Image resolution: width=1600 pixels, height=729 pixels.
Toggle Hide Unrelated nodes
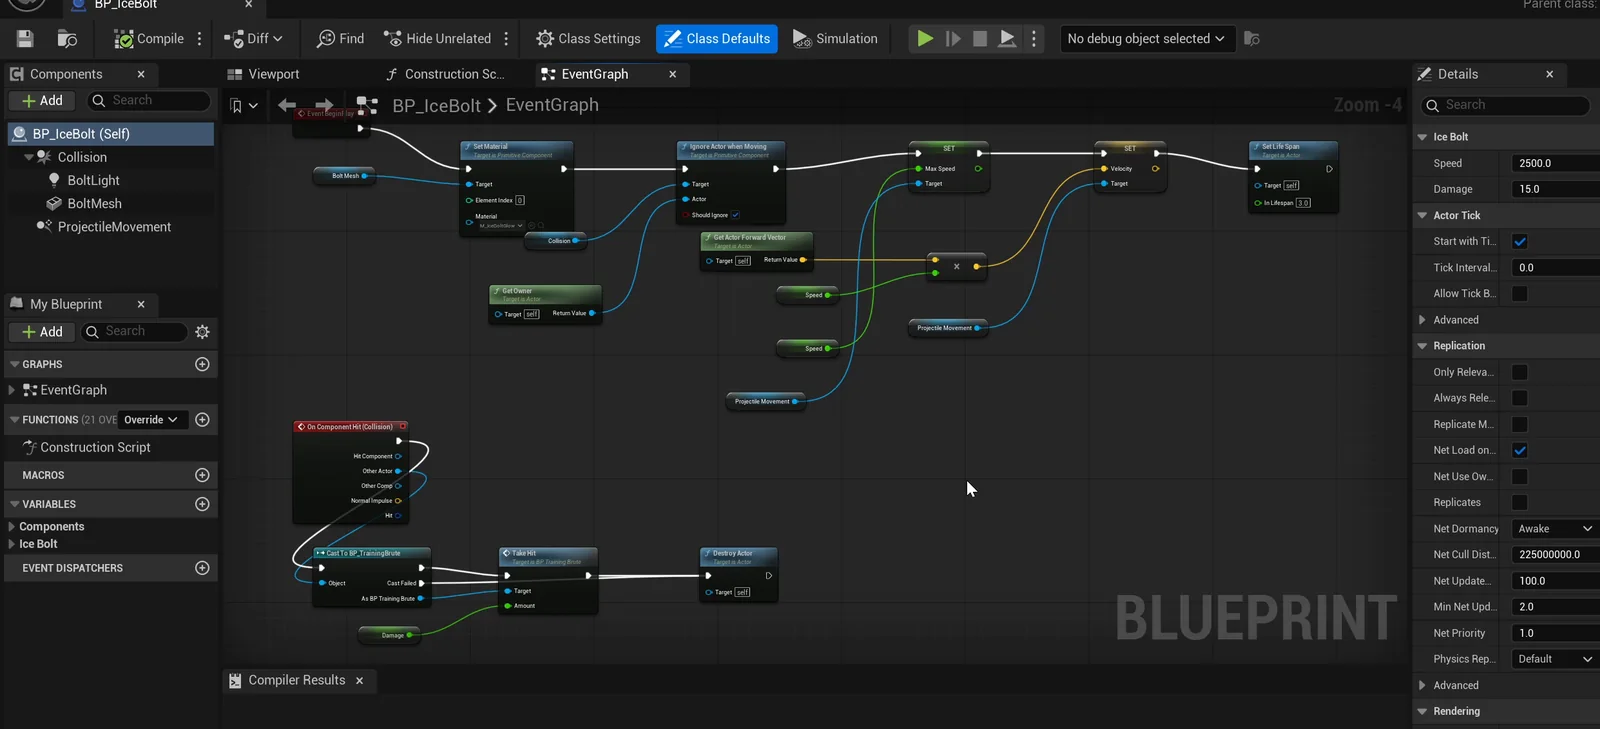(437, 39)
